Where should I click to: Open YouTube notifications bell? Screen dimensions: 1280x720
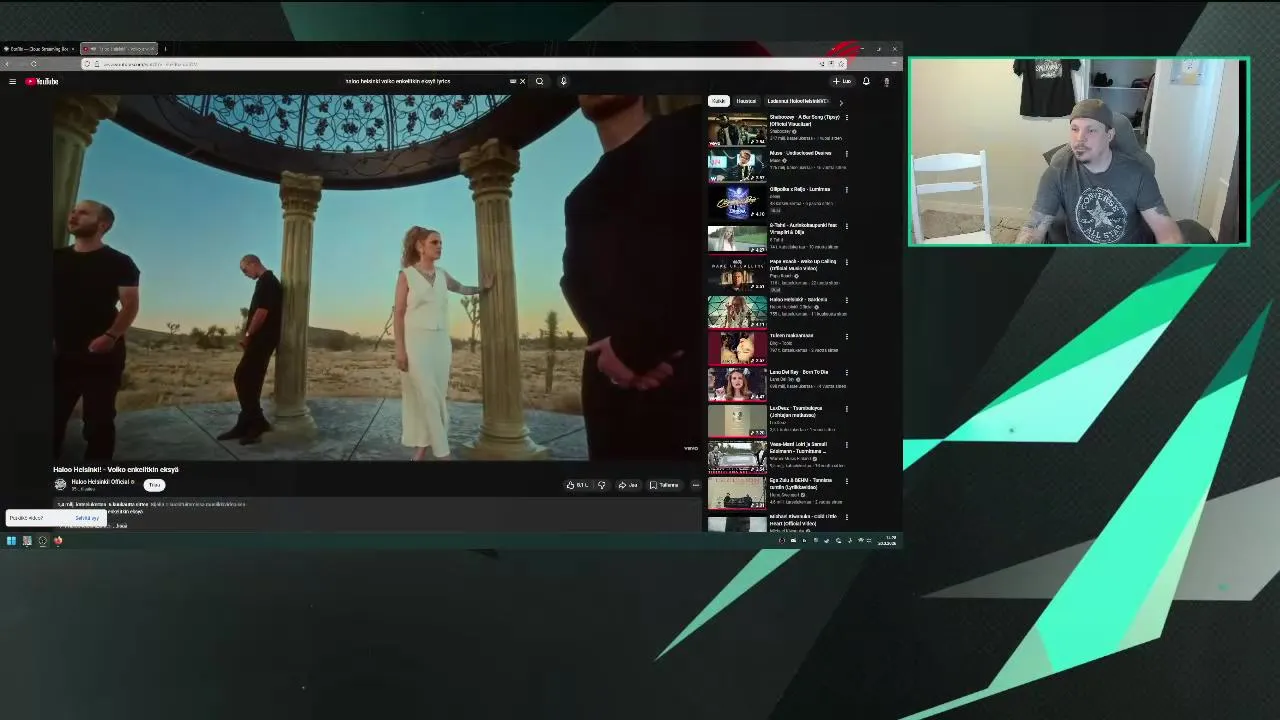[x=866, y=81]
